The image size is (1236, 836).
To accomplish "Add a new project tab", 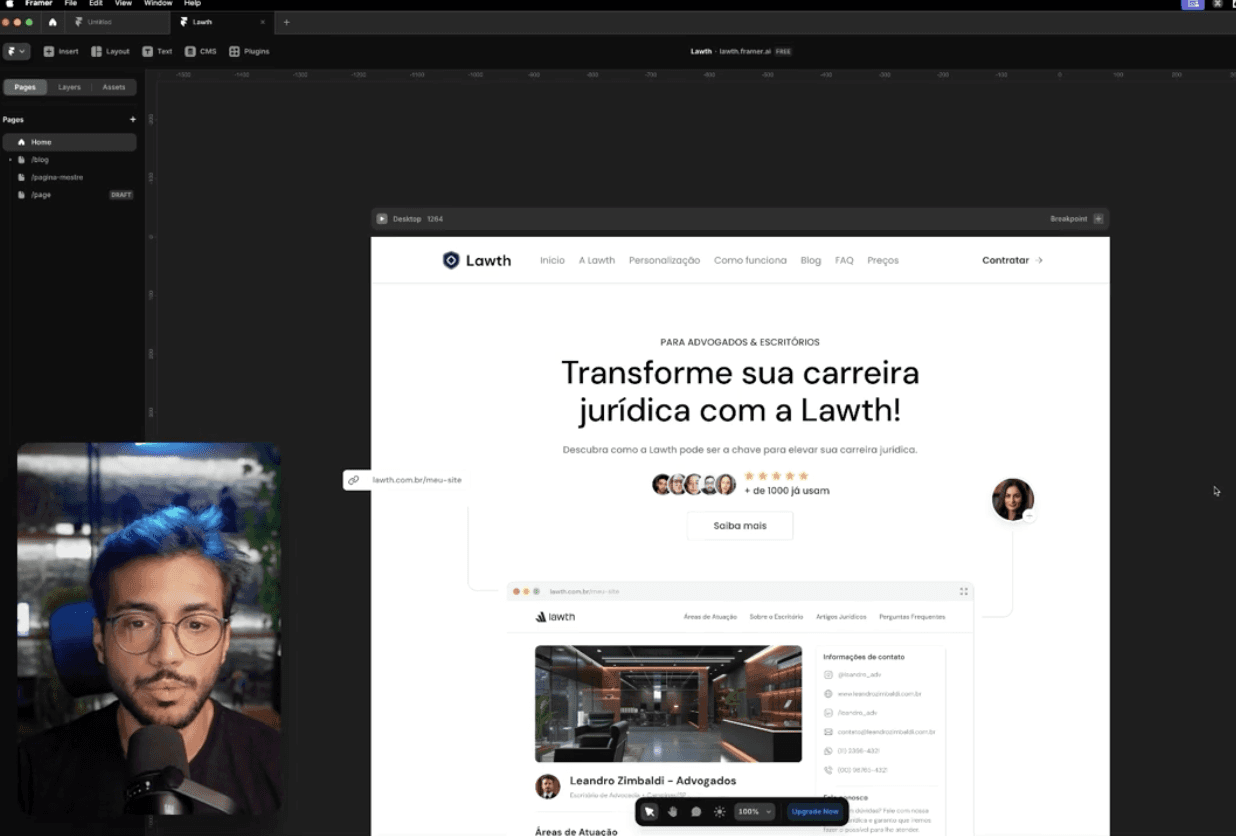I will point(286,22).
